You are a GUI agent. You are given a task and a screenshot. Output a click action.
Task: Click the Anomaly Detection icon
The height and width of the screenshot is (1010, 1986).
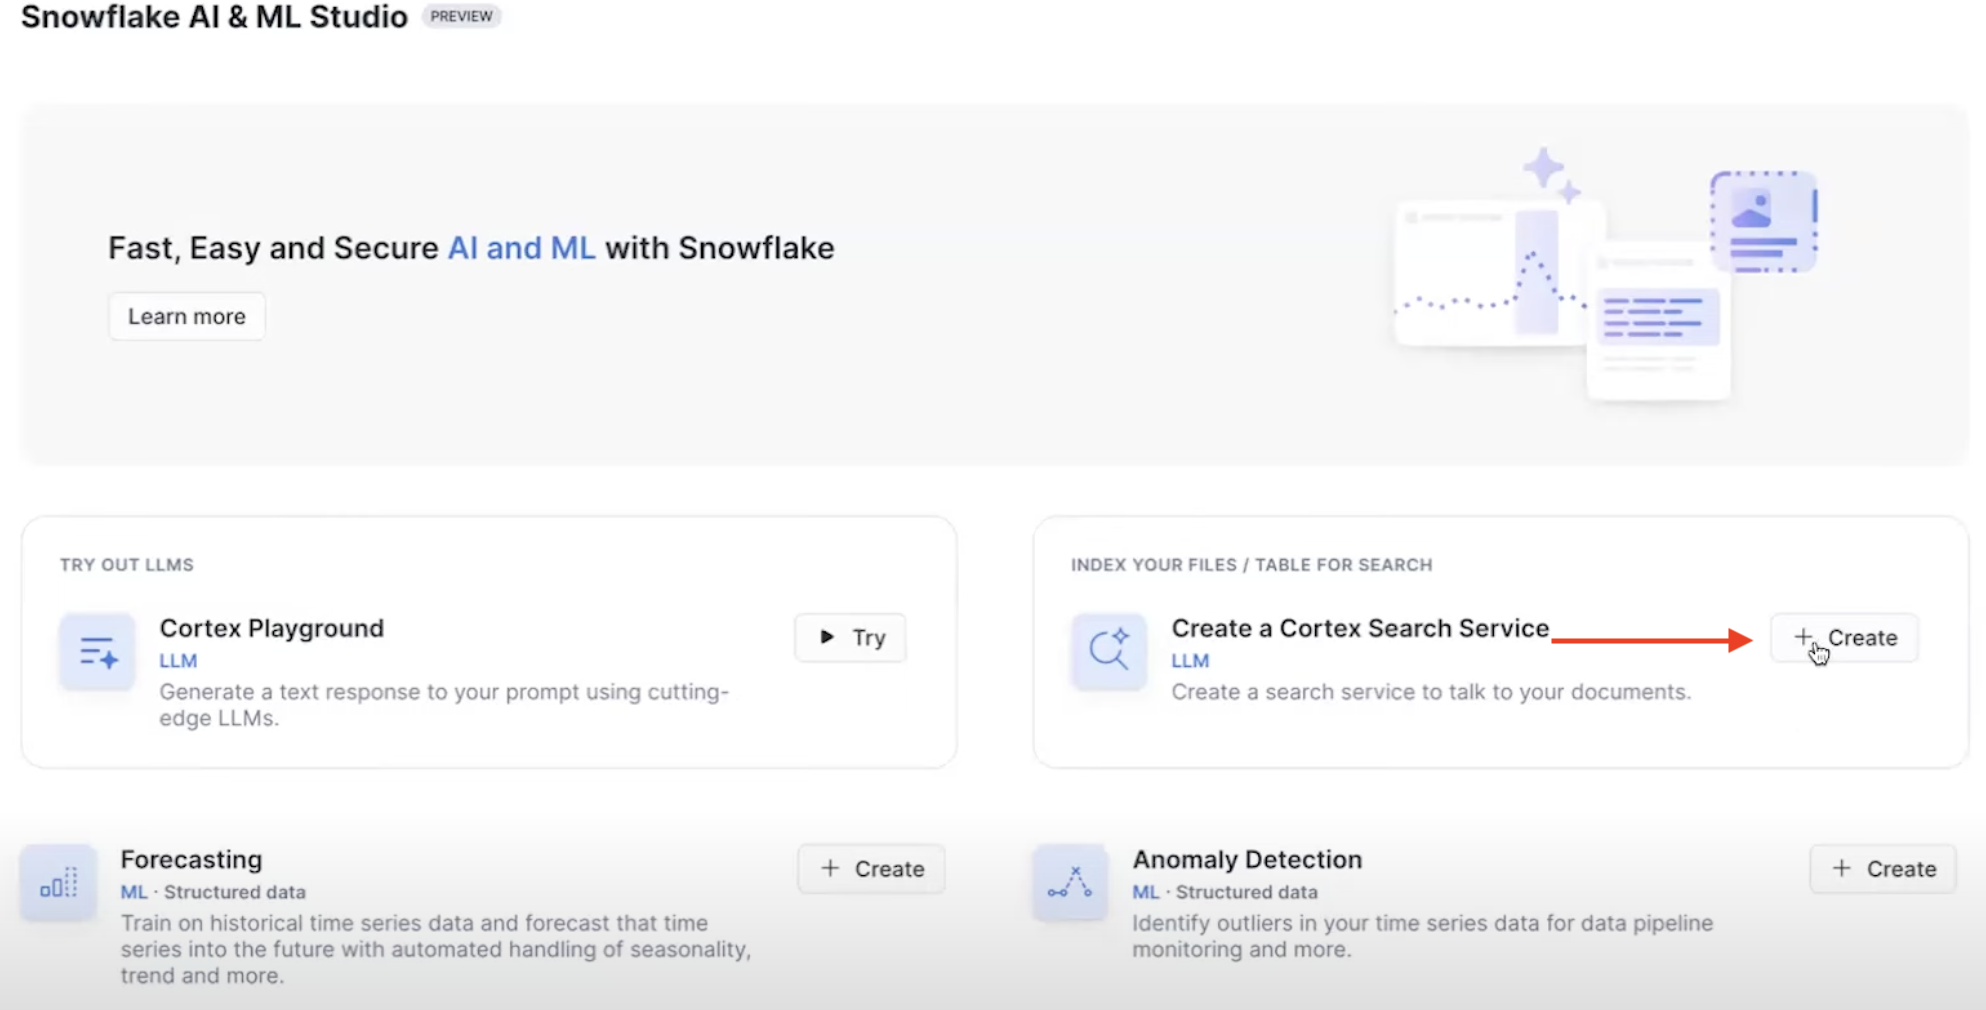point(1070,883)
